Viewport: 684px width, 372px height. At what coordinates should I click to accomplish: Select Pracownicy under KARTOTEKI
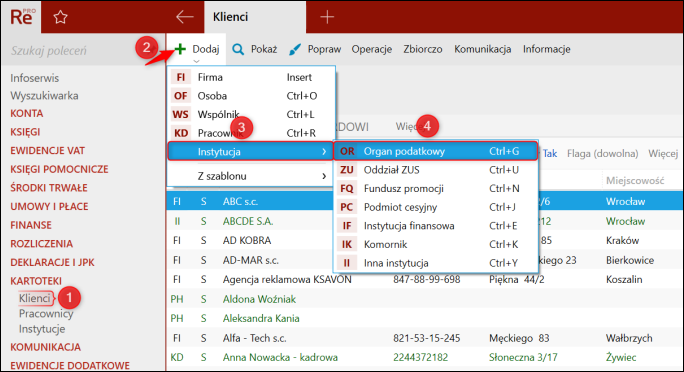coord(46,314)
